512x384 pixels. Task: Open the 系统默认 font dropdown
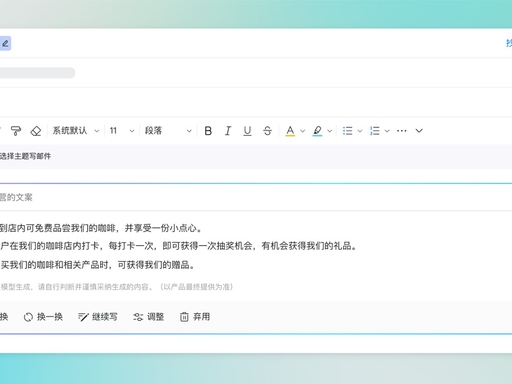click(x=76, y=131)
